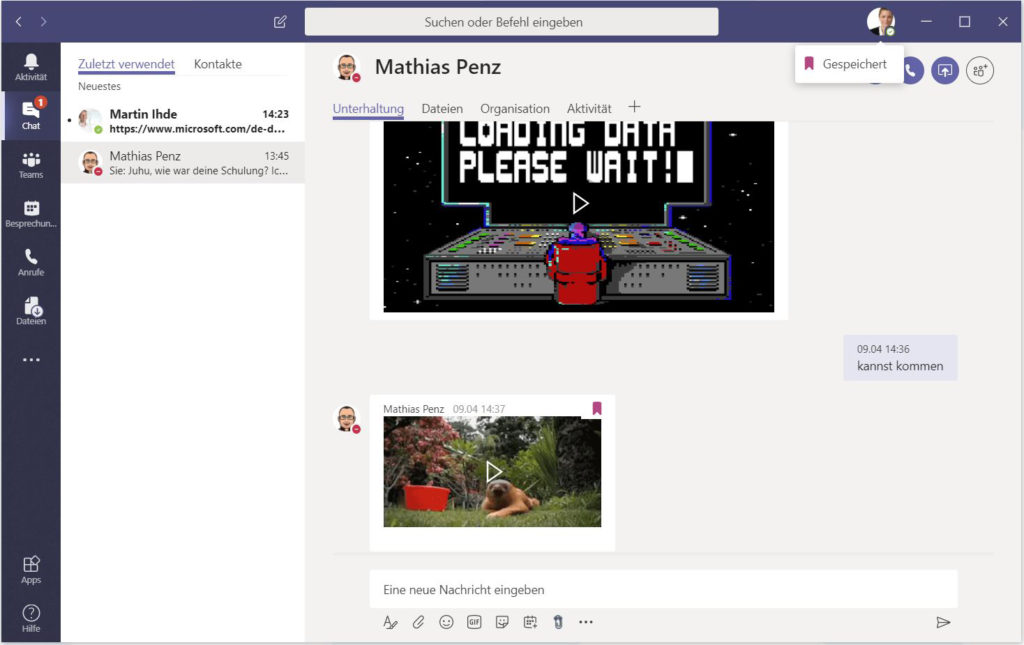Click the search or command box
Viewport: 1024px width, 645px height.
pyautogui.click(x=511, y=22)
